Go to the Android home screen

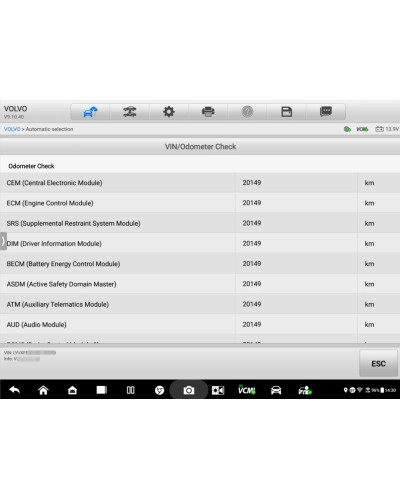(x=43, y=390)
